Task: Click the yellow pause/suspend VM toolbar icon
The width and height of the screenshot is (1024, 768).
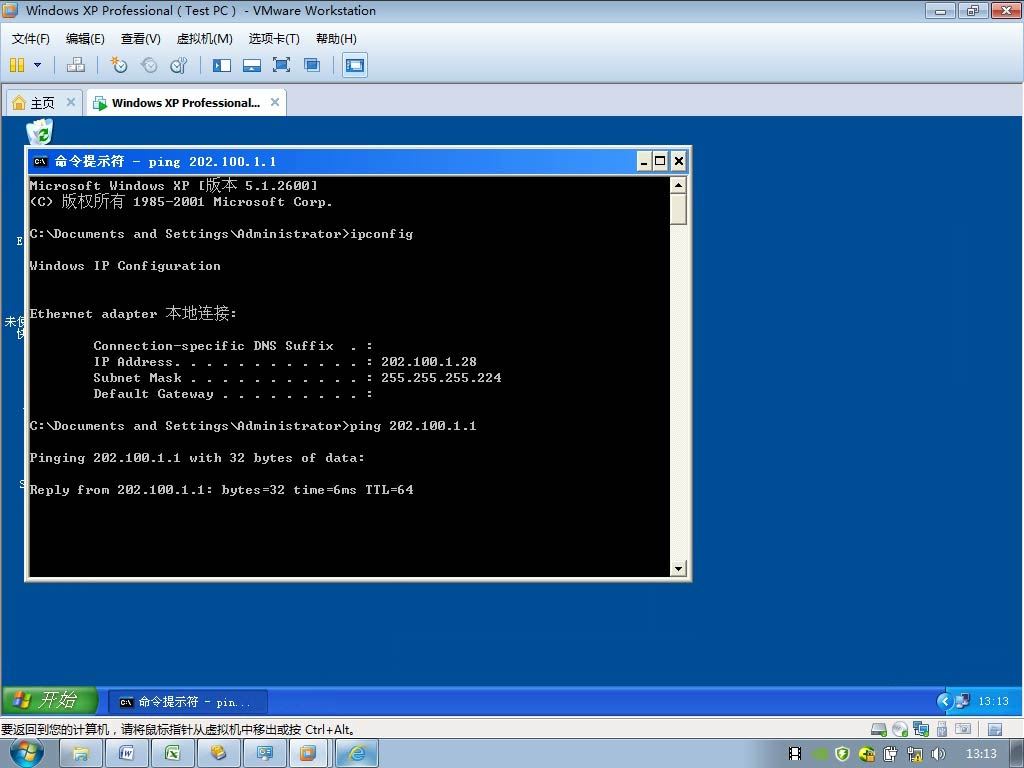Action: tap(18, 65)
